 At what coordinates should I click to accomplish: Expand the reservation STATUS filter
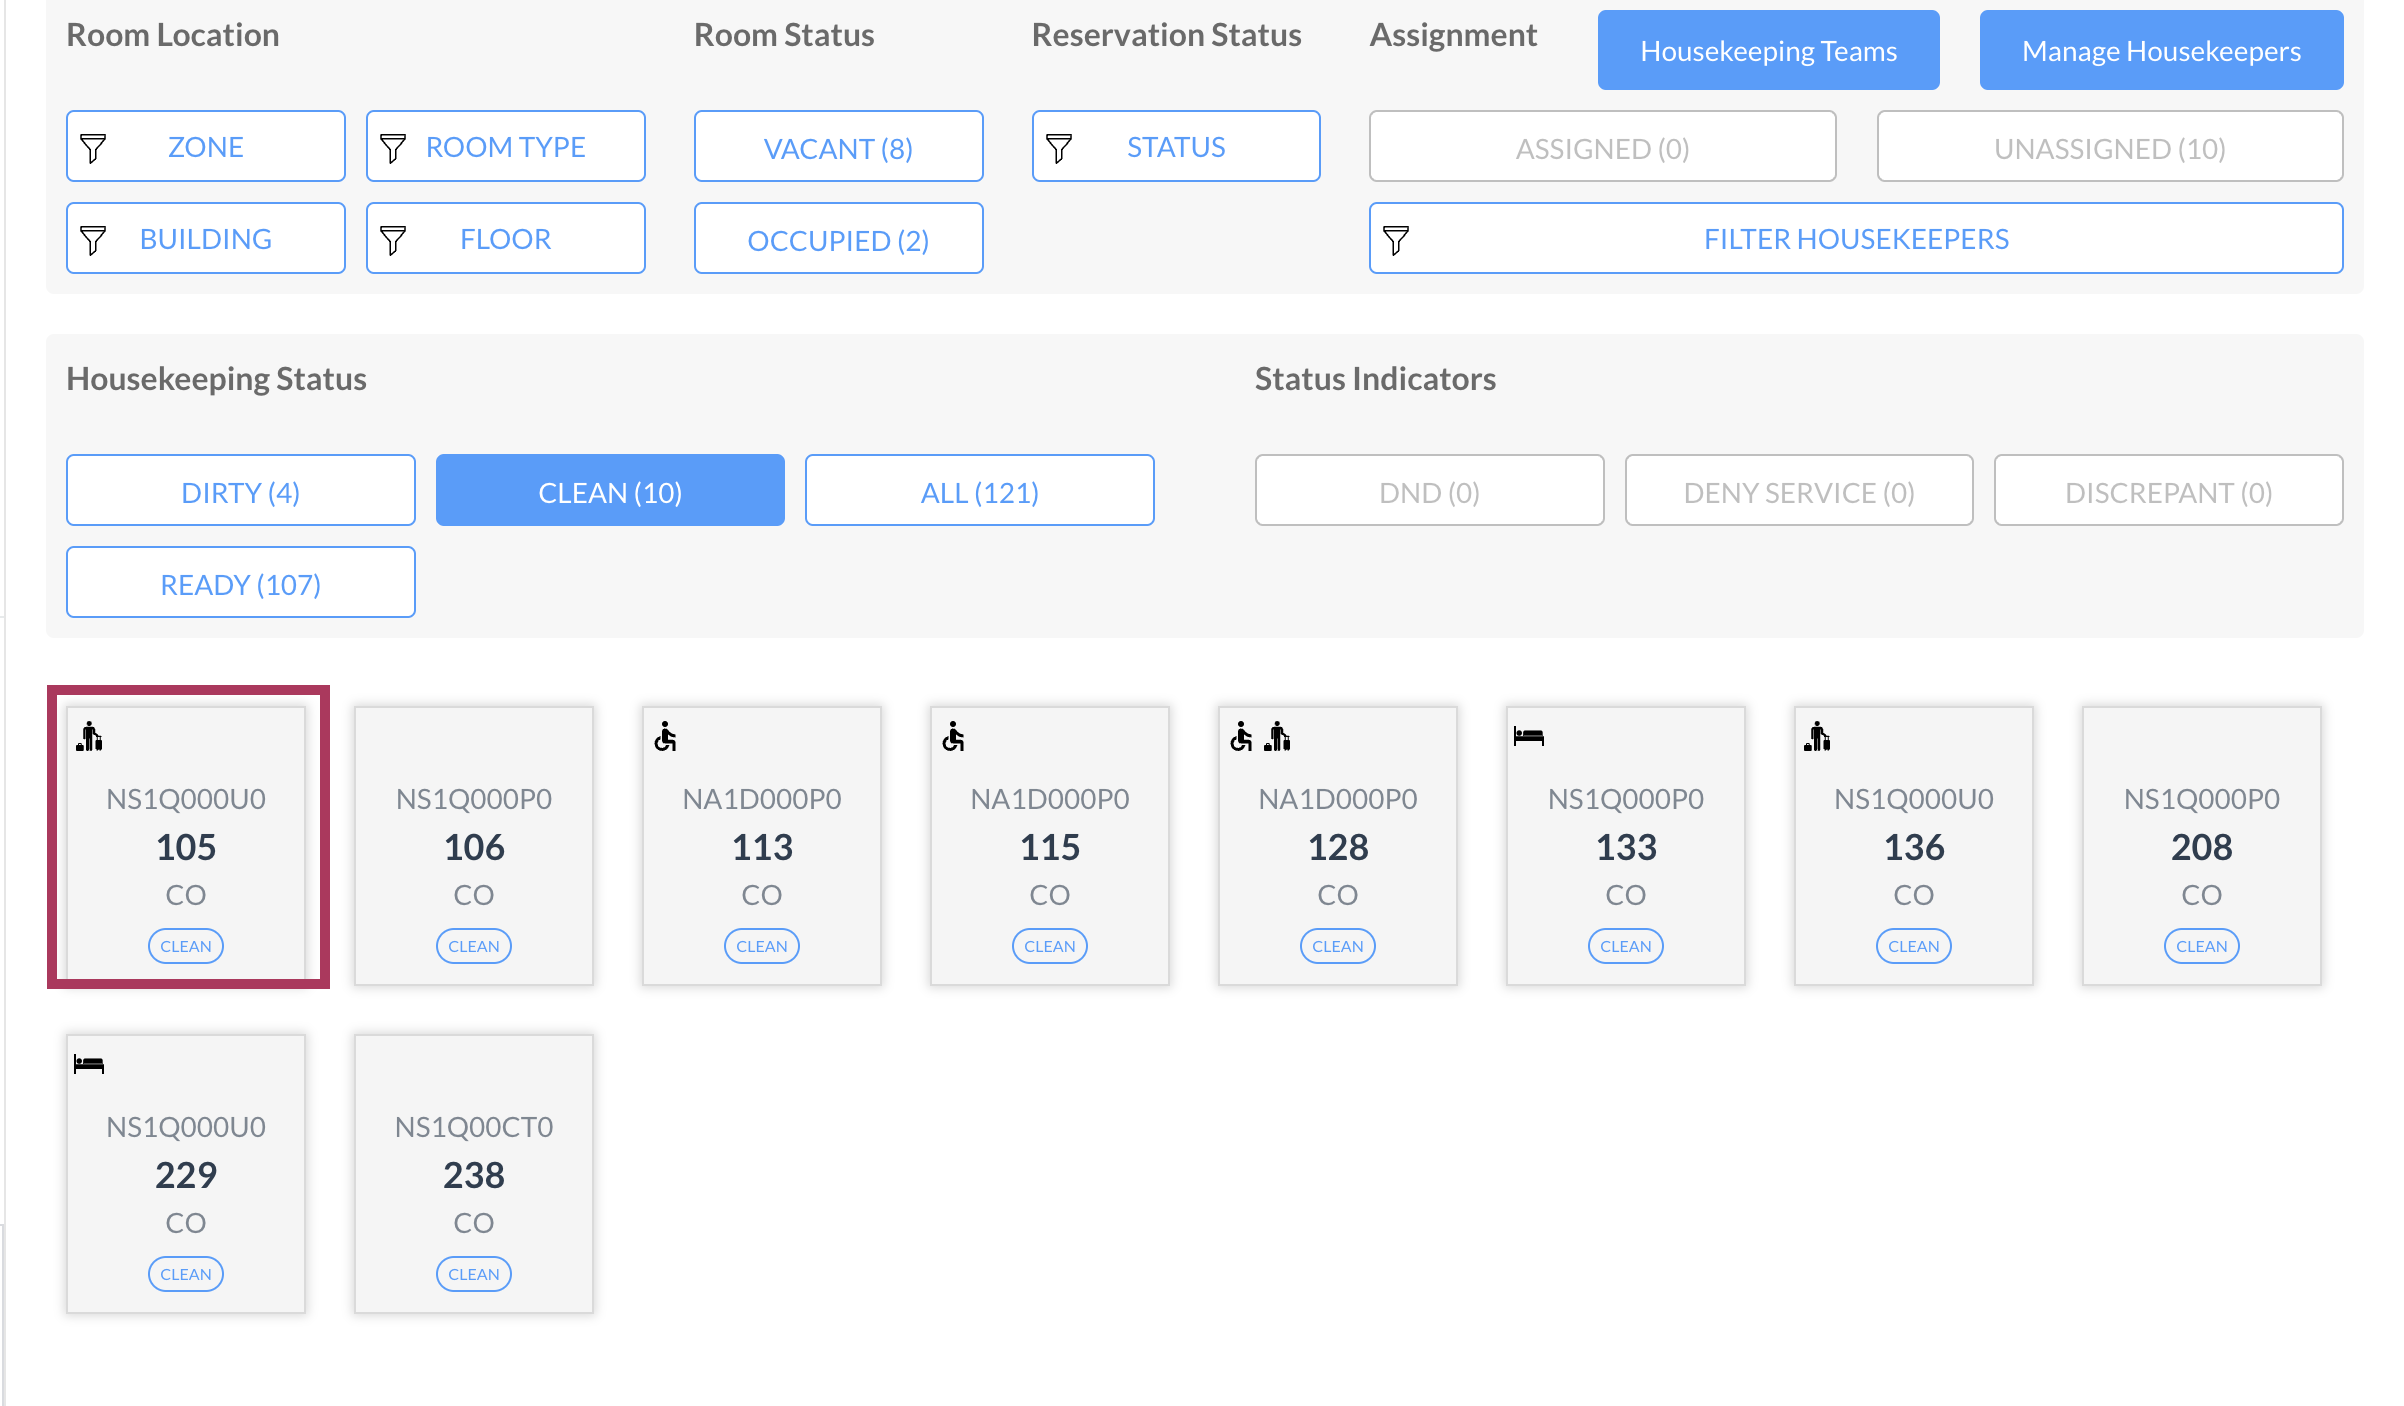[1176, 147]
